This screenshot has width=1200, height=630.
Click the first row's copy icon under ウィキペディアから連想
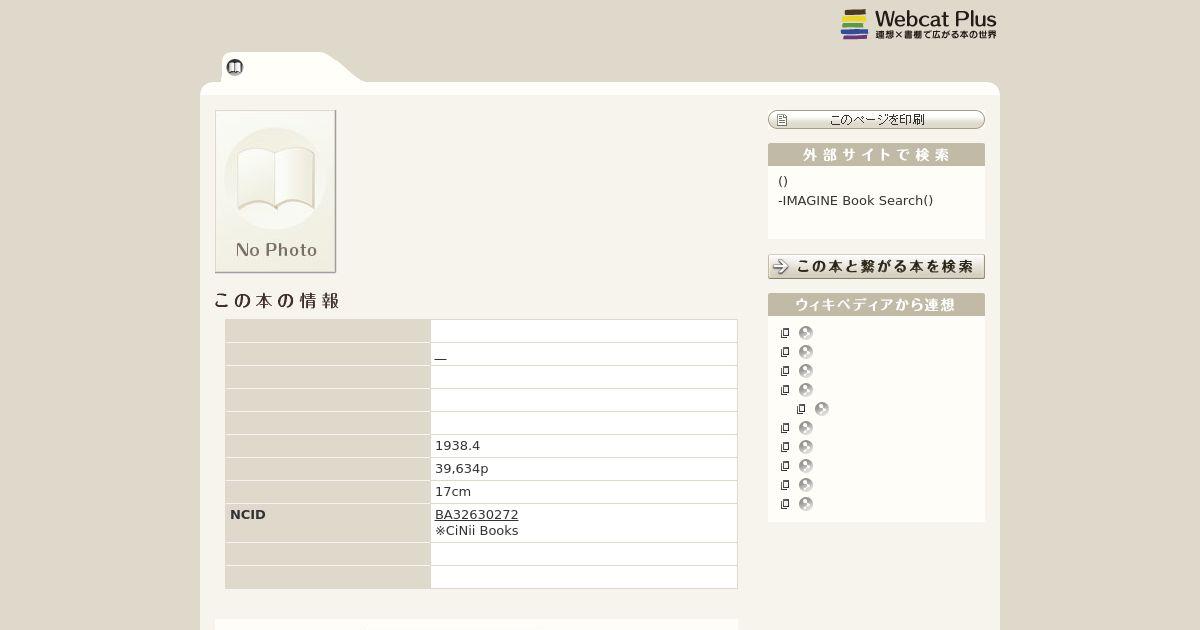(785, 333)
